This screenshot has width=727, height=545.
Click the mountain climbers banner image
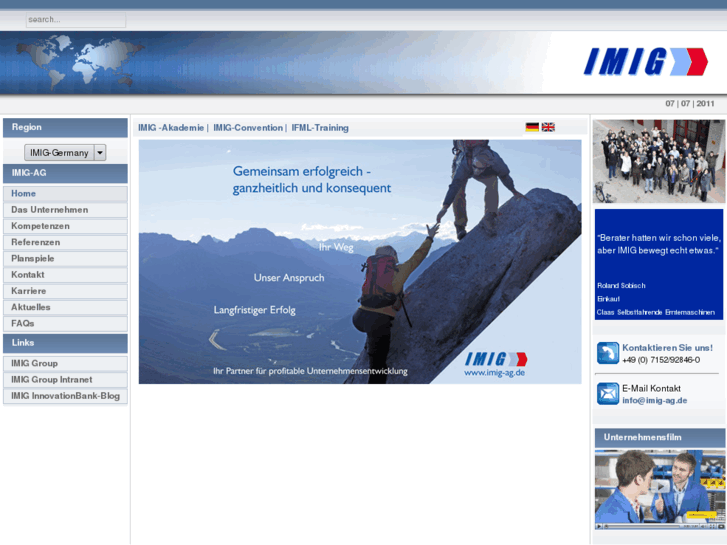[x=360, y=262]
